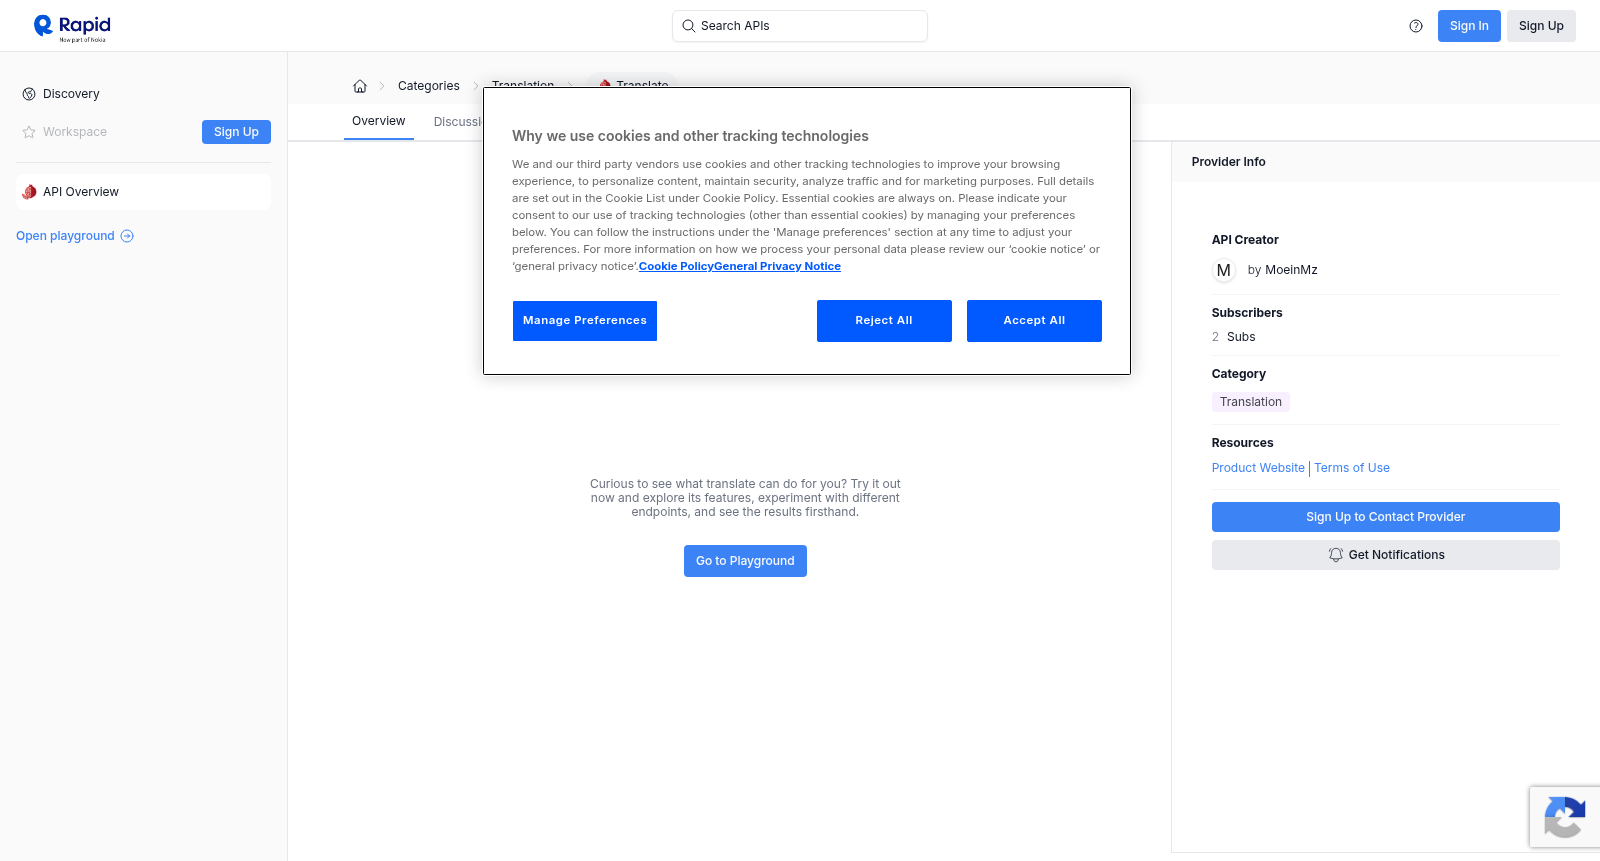Open Categories breadcrumb

coord(429,86)
